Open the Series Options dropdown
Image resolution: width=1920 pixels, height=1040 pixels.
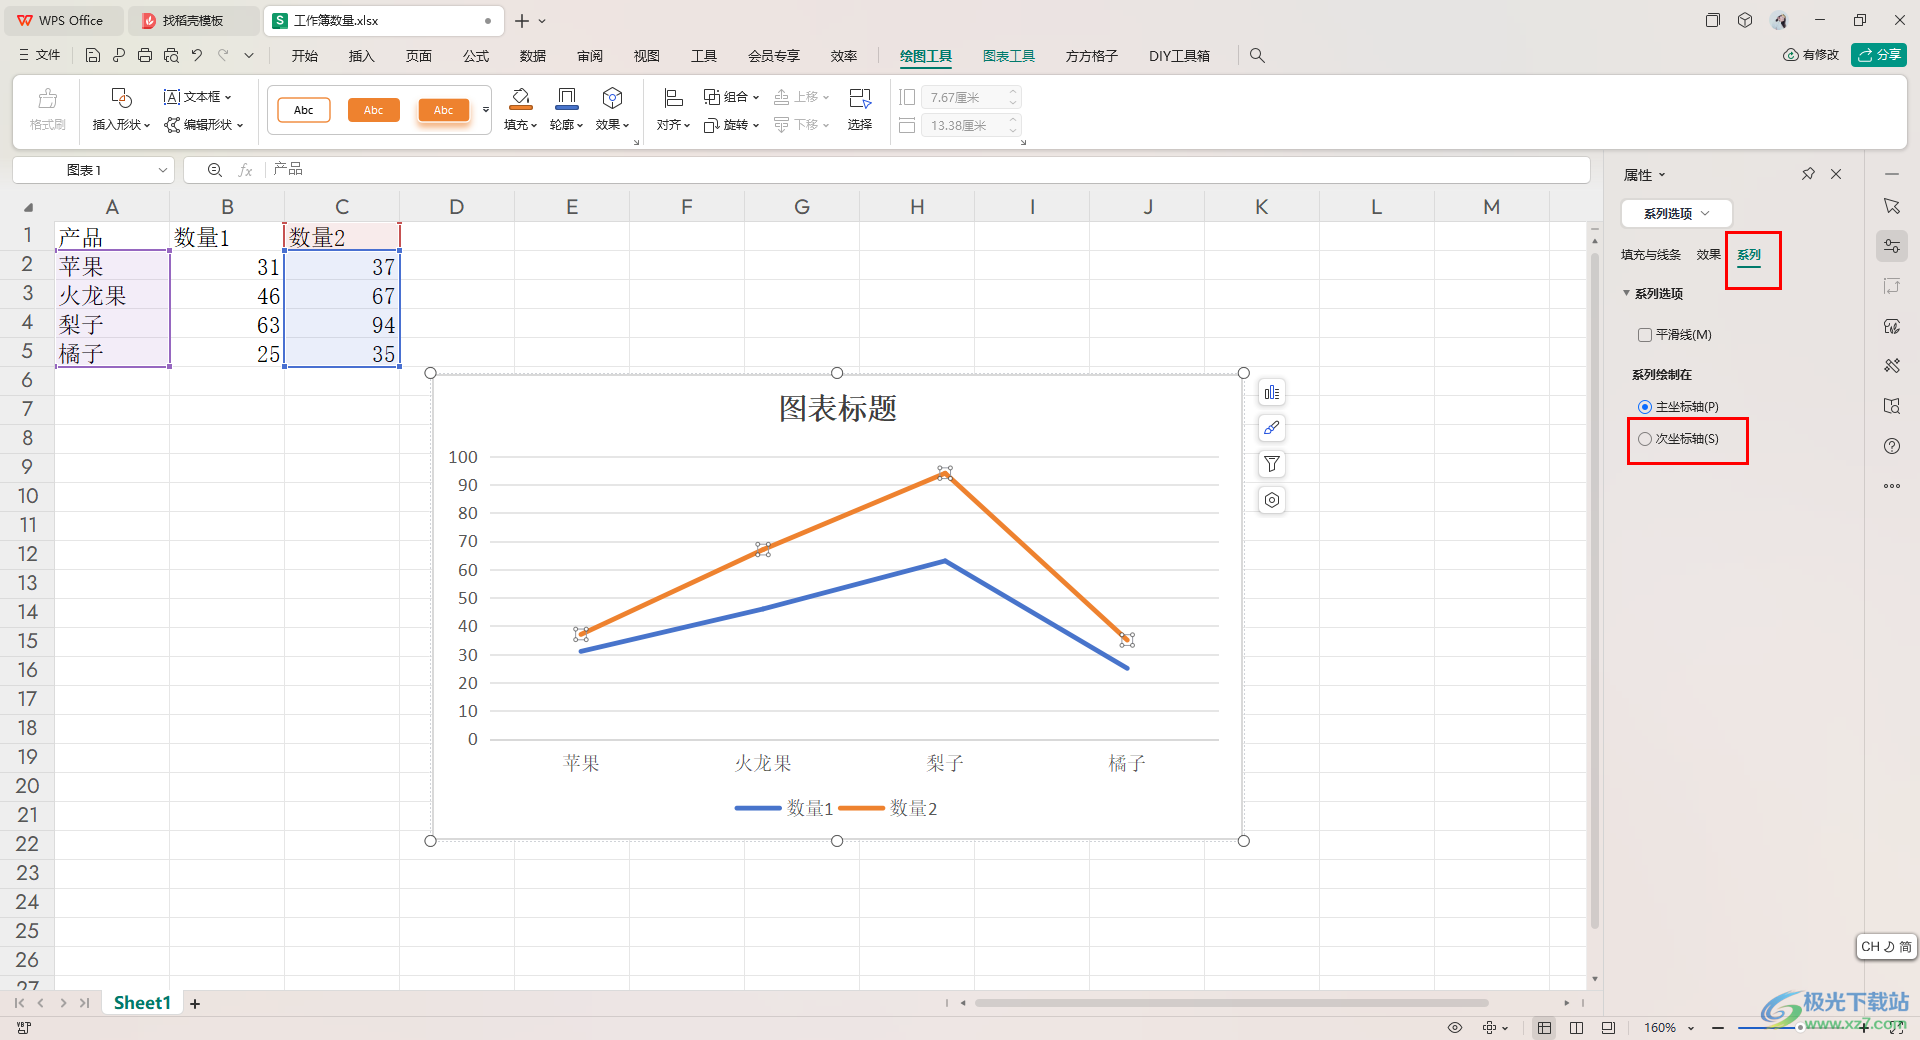(1676, 213)
